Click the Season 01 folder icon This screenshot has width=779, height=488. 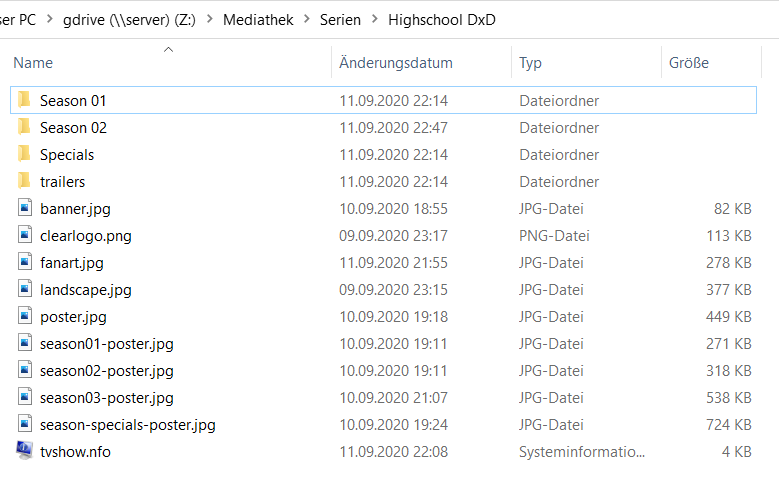pyautogui.click(x=24, y=100)
